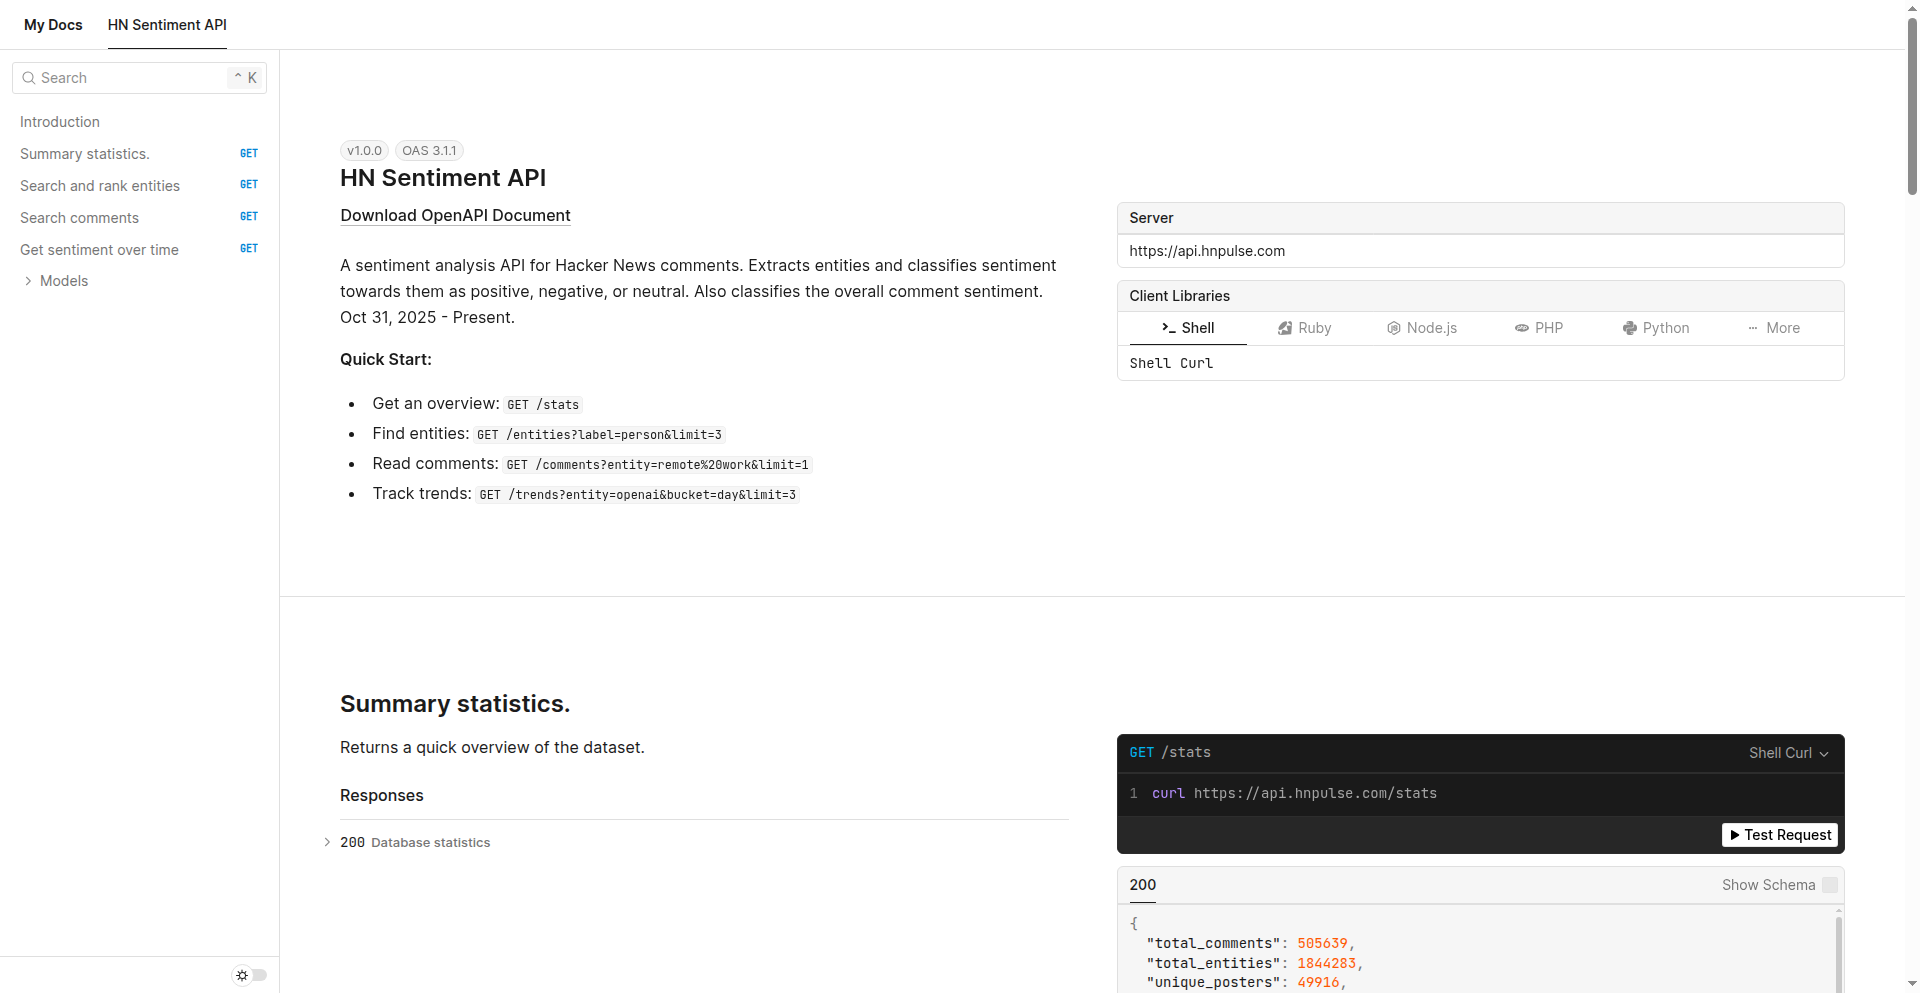Image resolution: width=1920 pixels, height=993 pixels.
Task: Open More client libraries
Action: pos(1773,328)
